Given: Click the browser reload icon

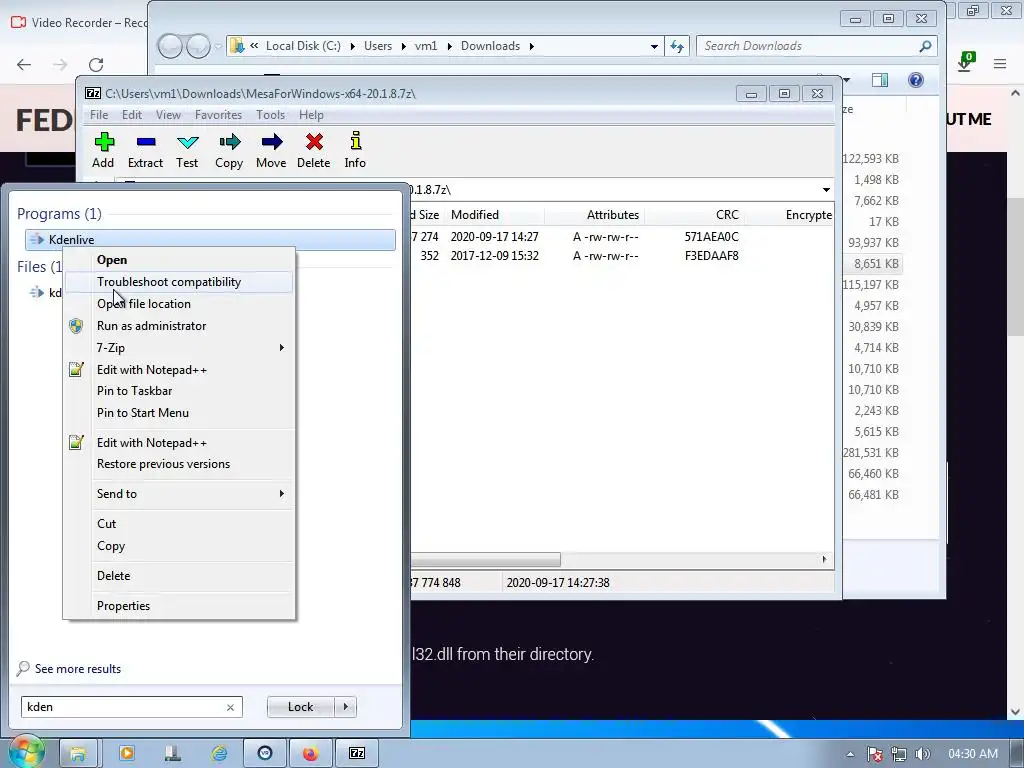Looking at the screenshot, I should pos(96,65).
